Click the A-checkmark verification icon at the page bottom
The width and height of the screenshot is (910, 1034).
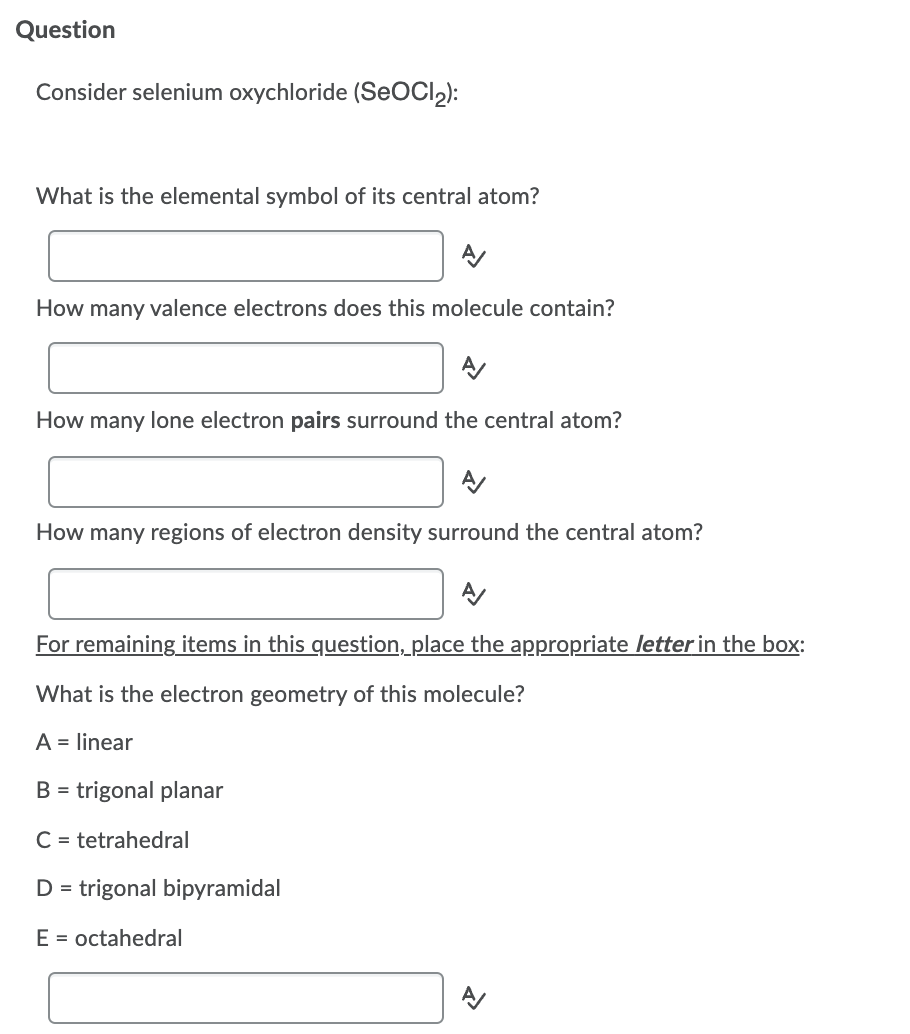tap(474, 997)
